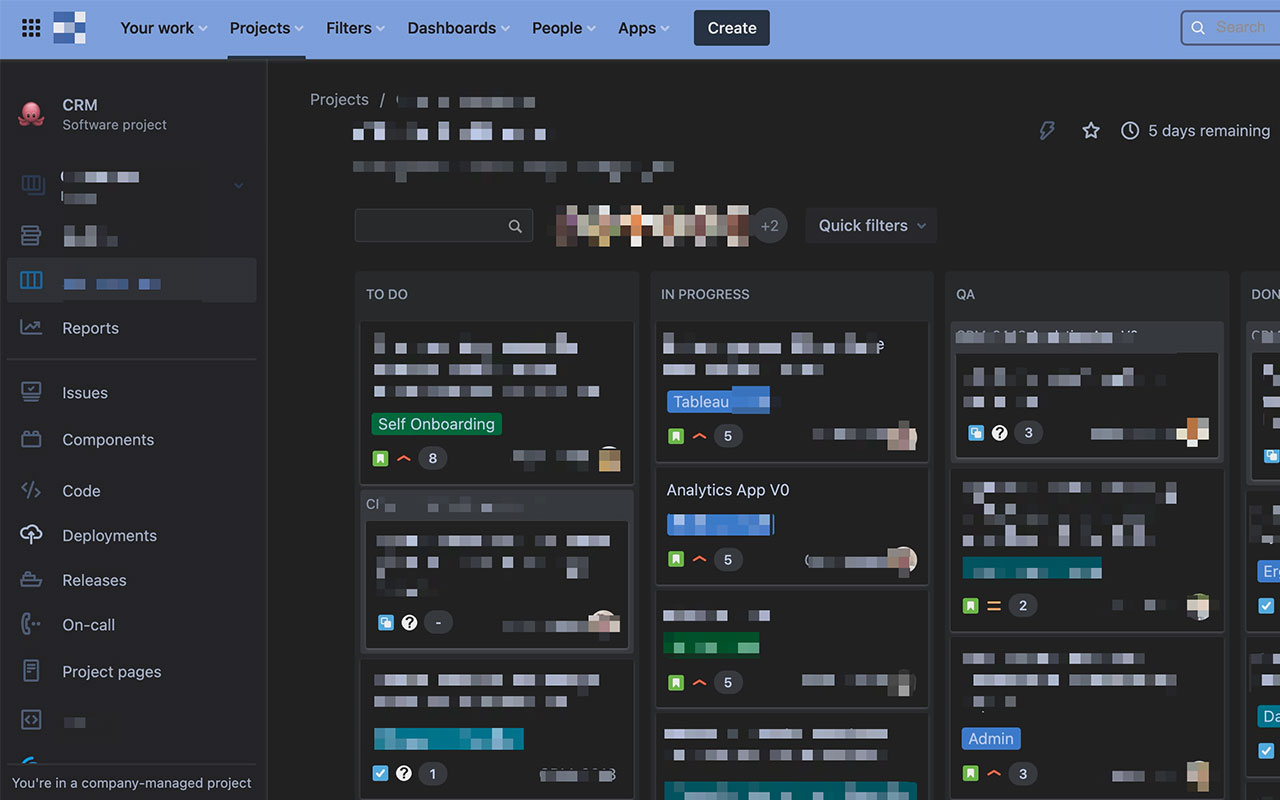
Task: Collapse the board name dropdown in sidebar
Action: tap(238, 185)
